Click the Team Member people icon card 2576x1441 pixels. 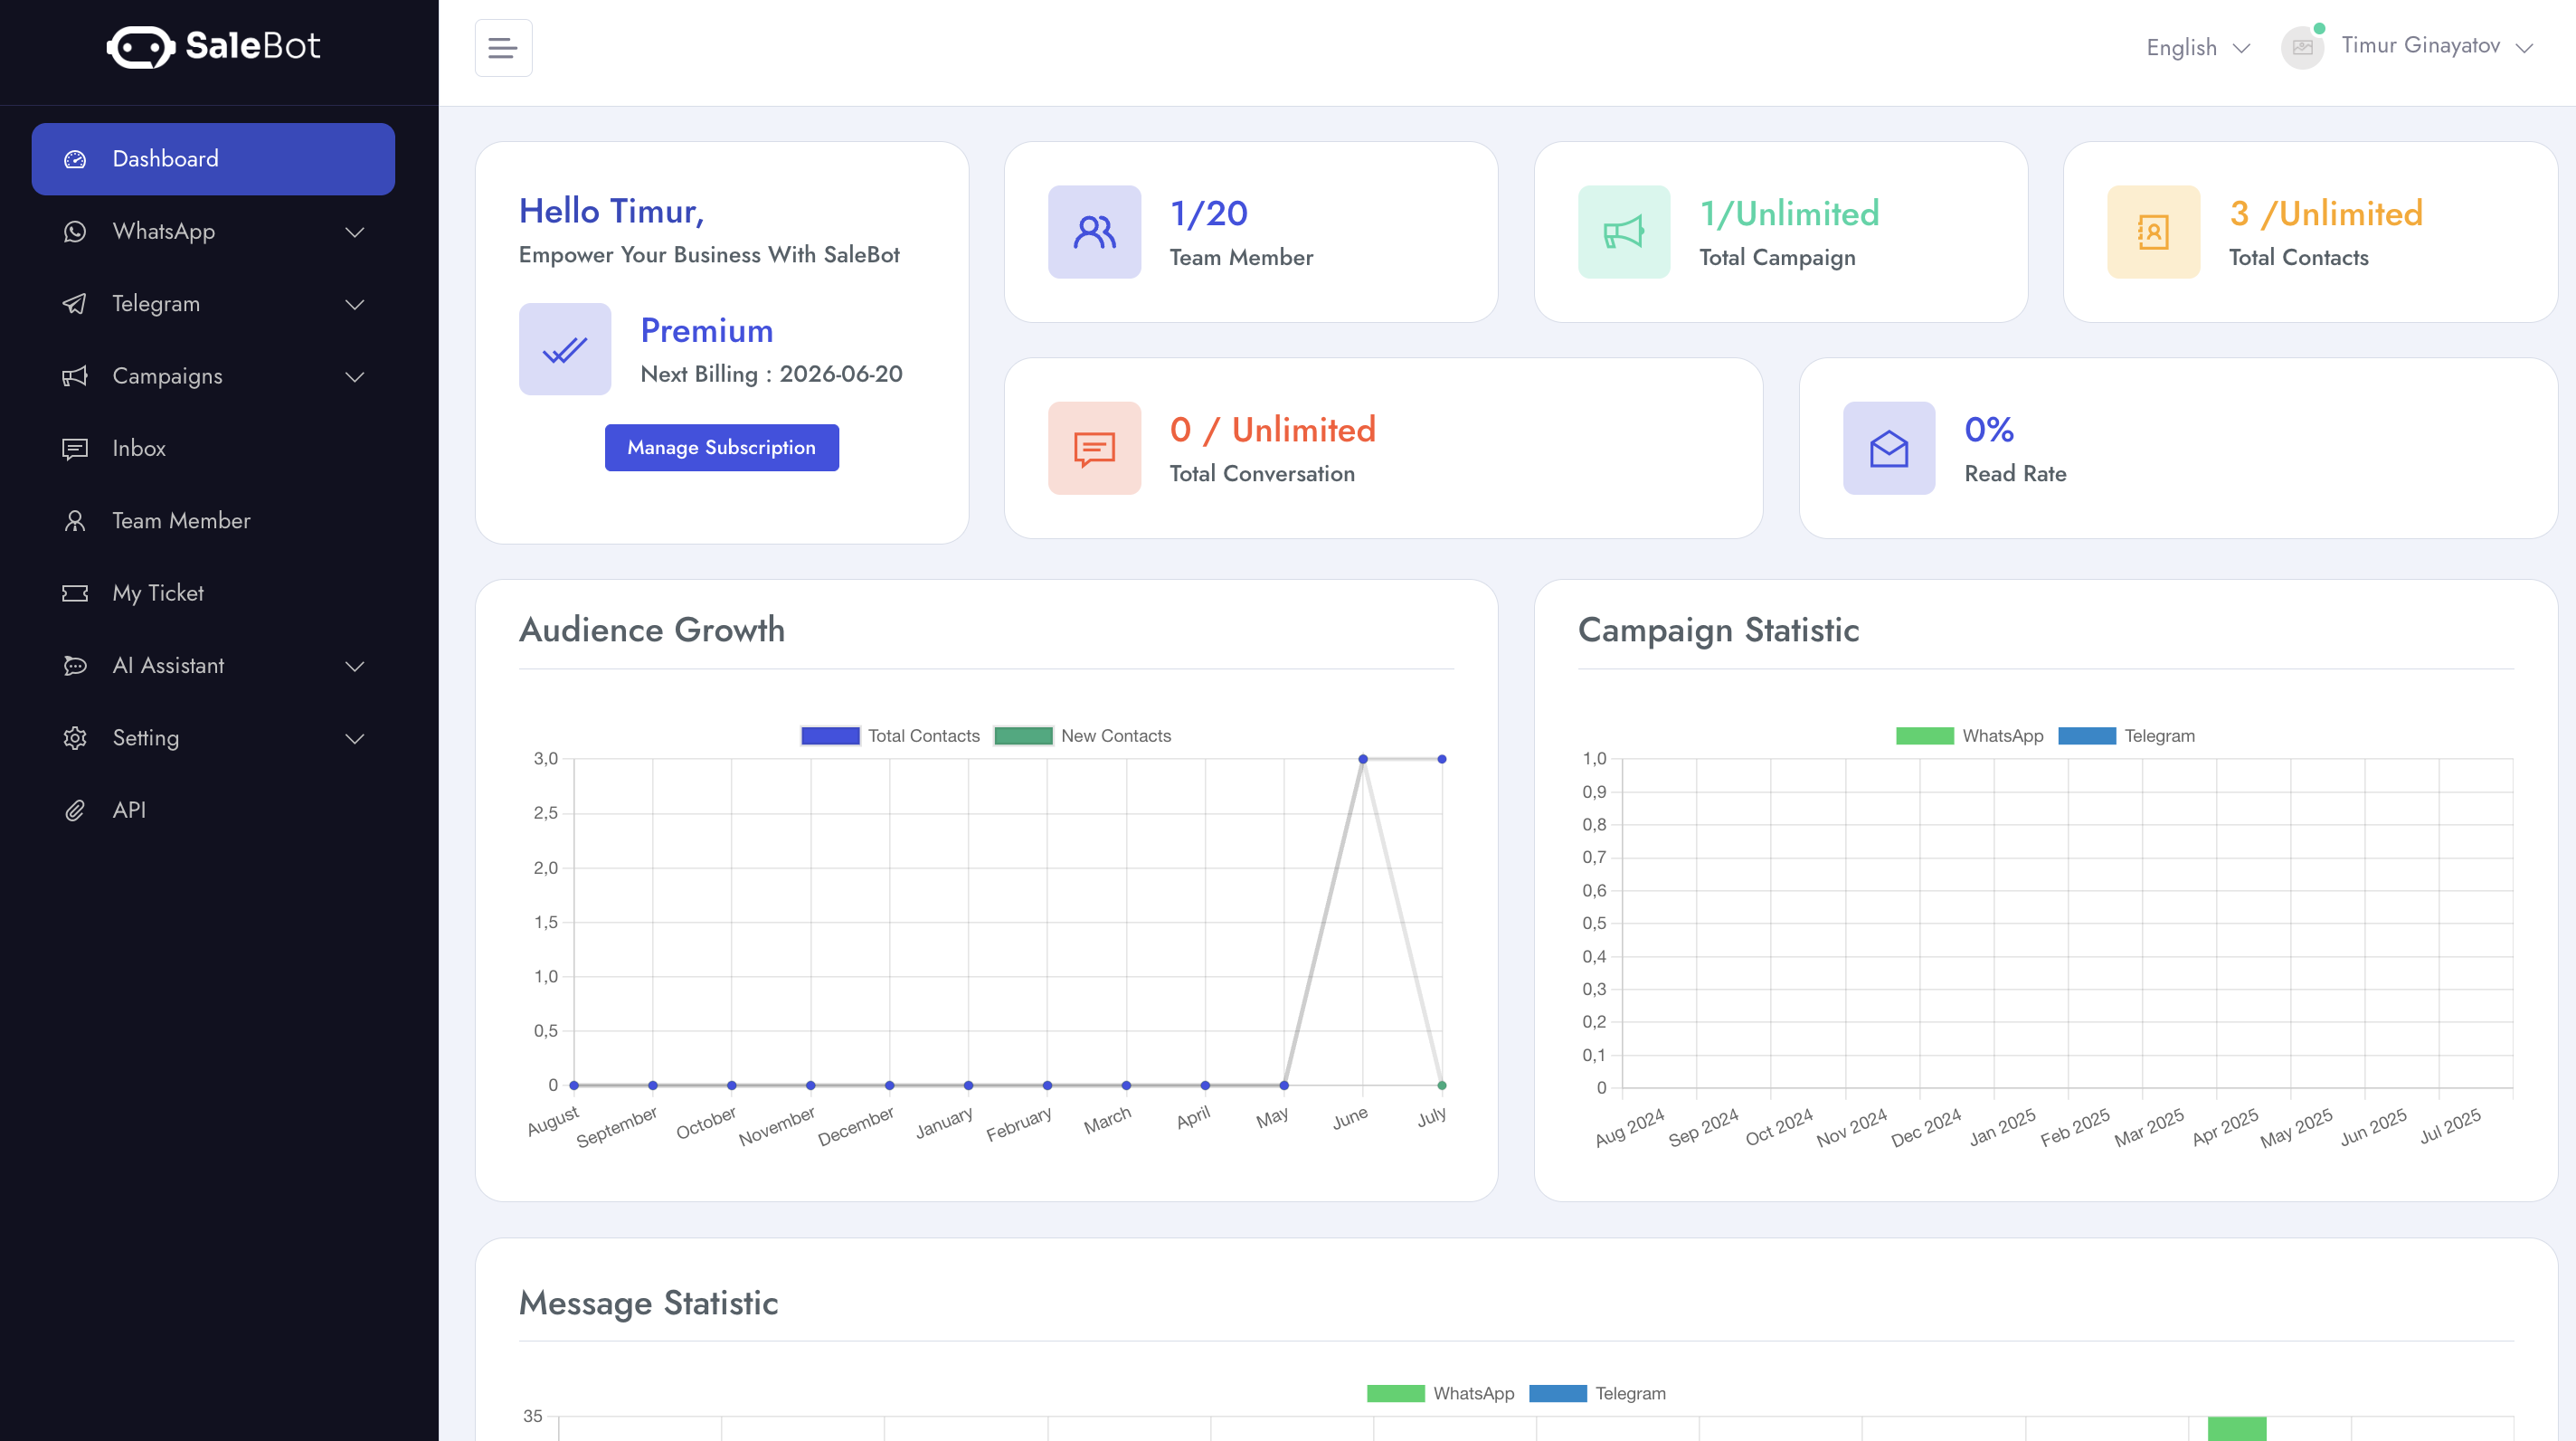pos(1094,232)
